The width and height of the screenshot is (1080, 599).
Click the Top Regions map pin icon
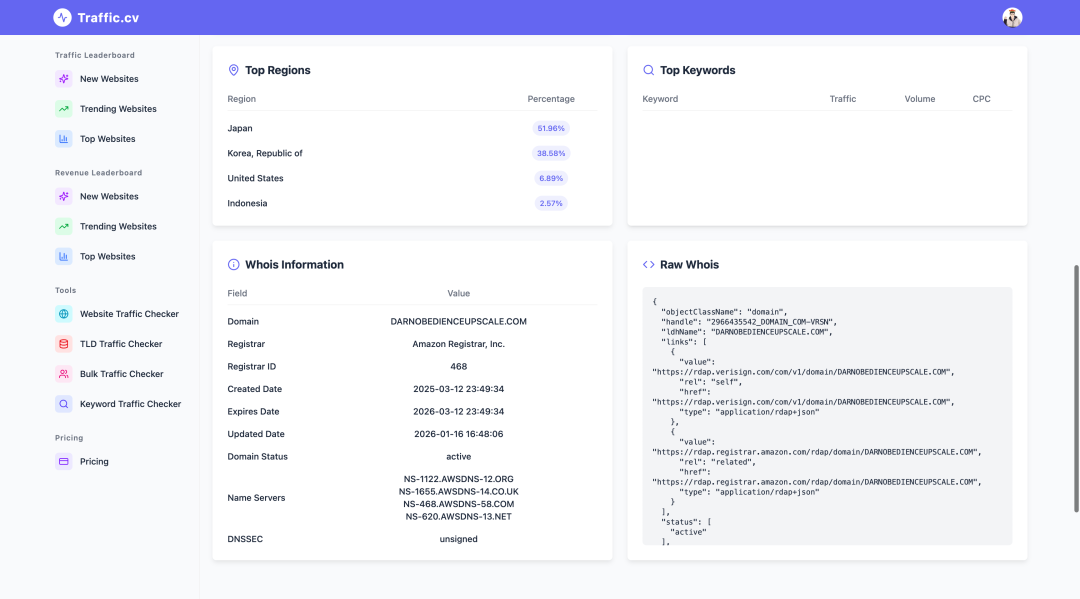point(233,70)
